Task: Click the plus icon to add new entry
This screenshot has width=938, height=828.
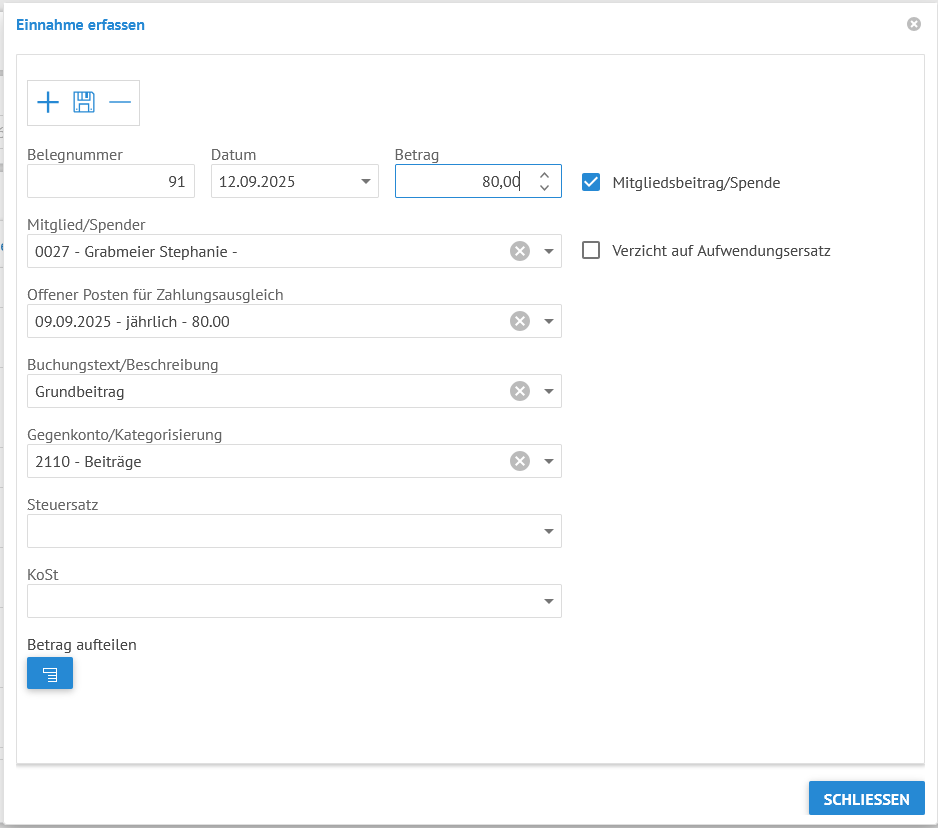Action: point(48,102)
